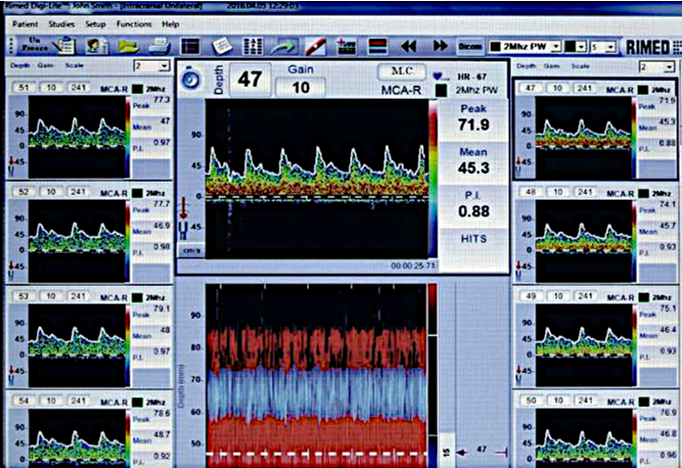Click the green arrow export icon
The height and width of the screenshot is (468, 682).
pos(283,45)
